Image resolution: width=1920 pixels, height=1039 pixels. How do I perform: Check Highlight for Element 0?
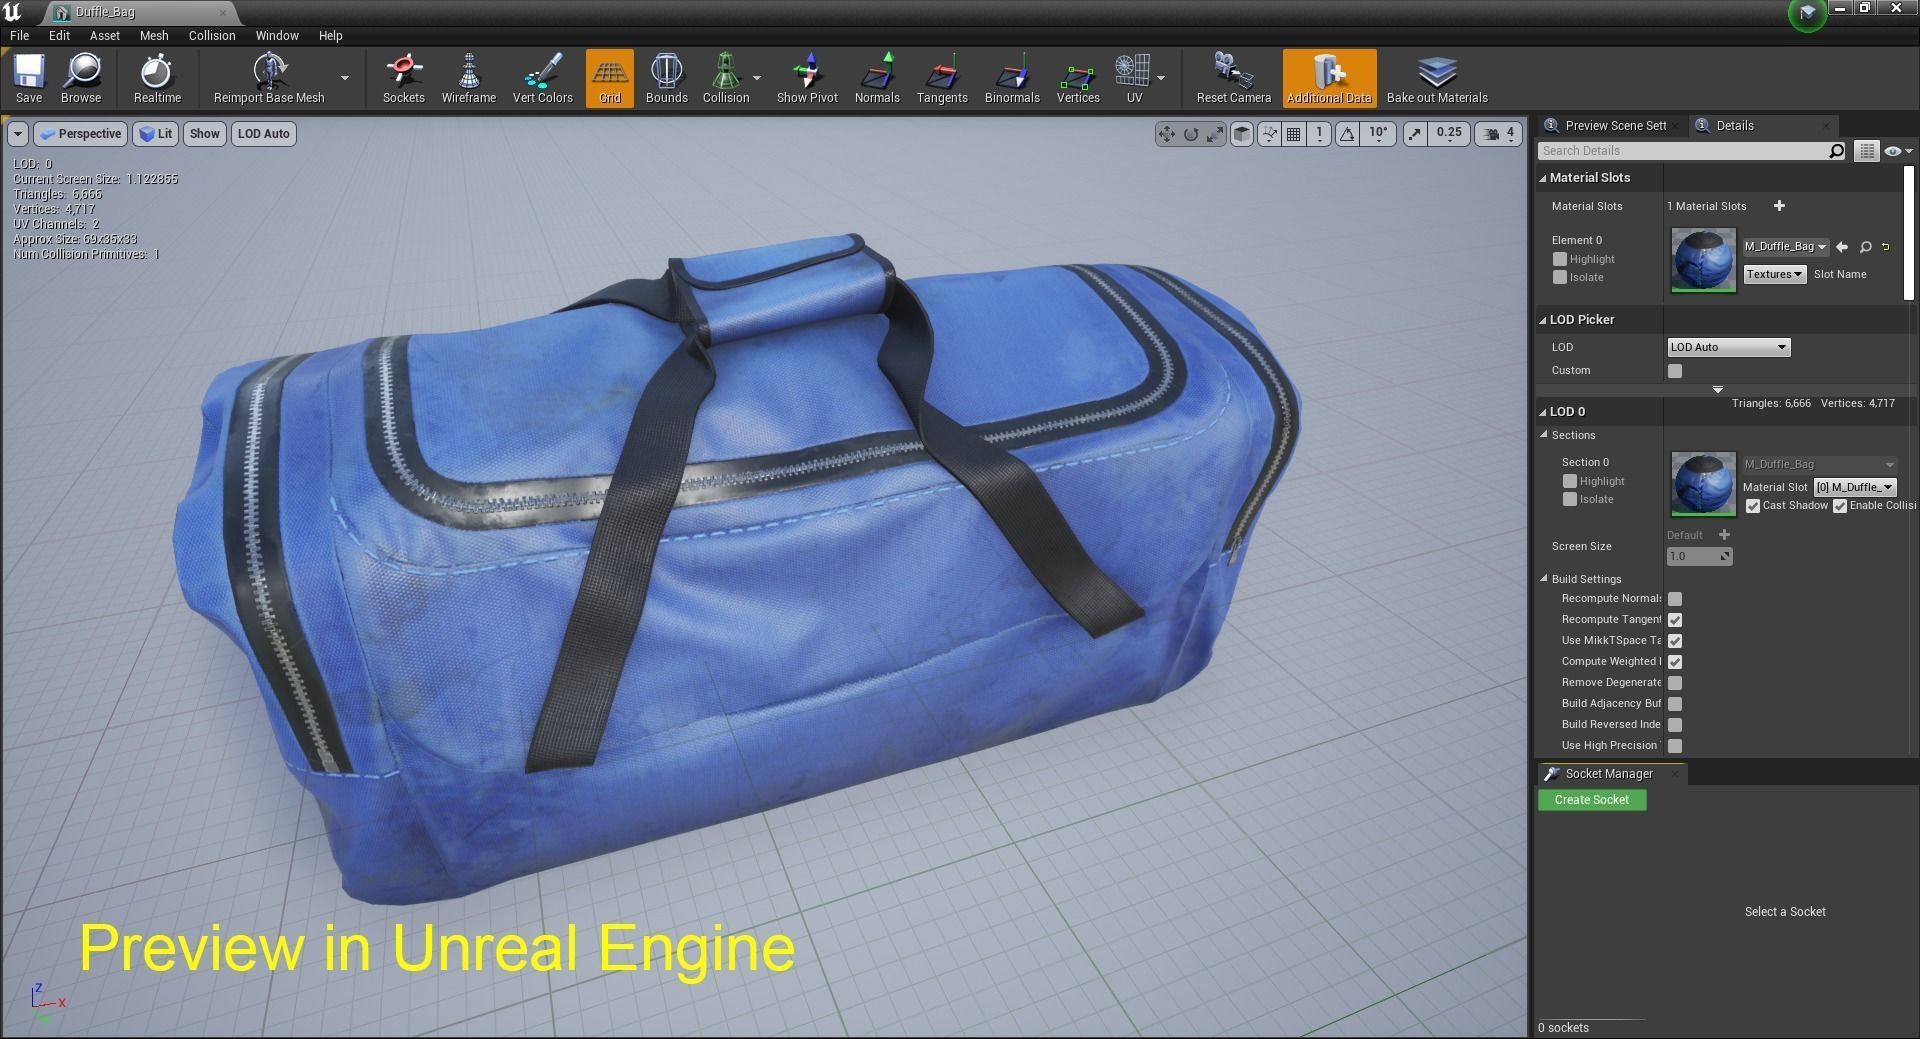point(1560,259)
